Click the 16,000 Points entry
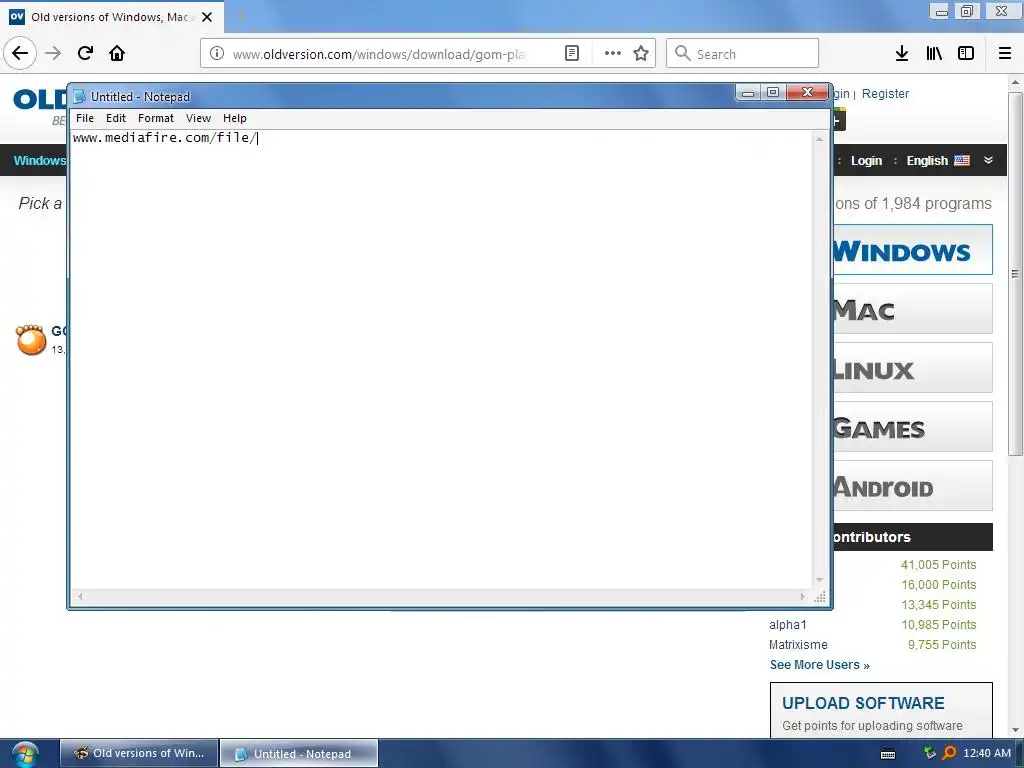Screen dimensions: 1024x768 click(x=938, y=584)
